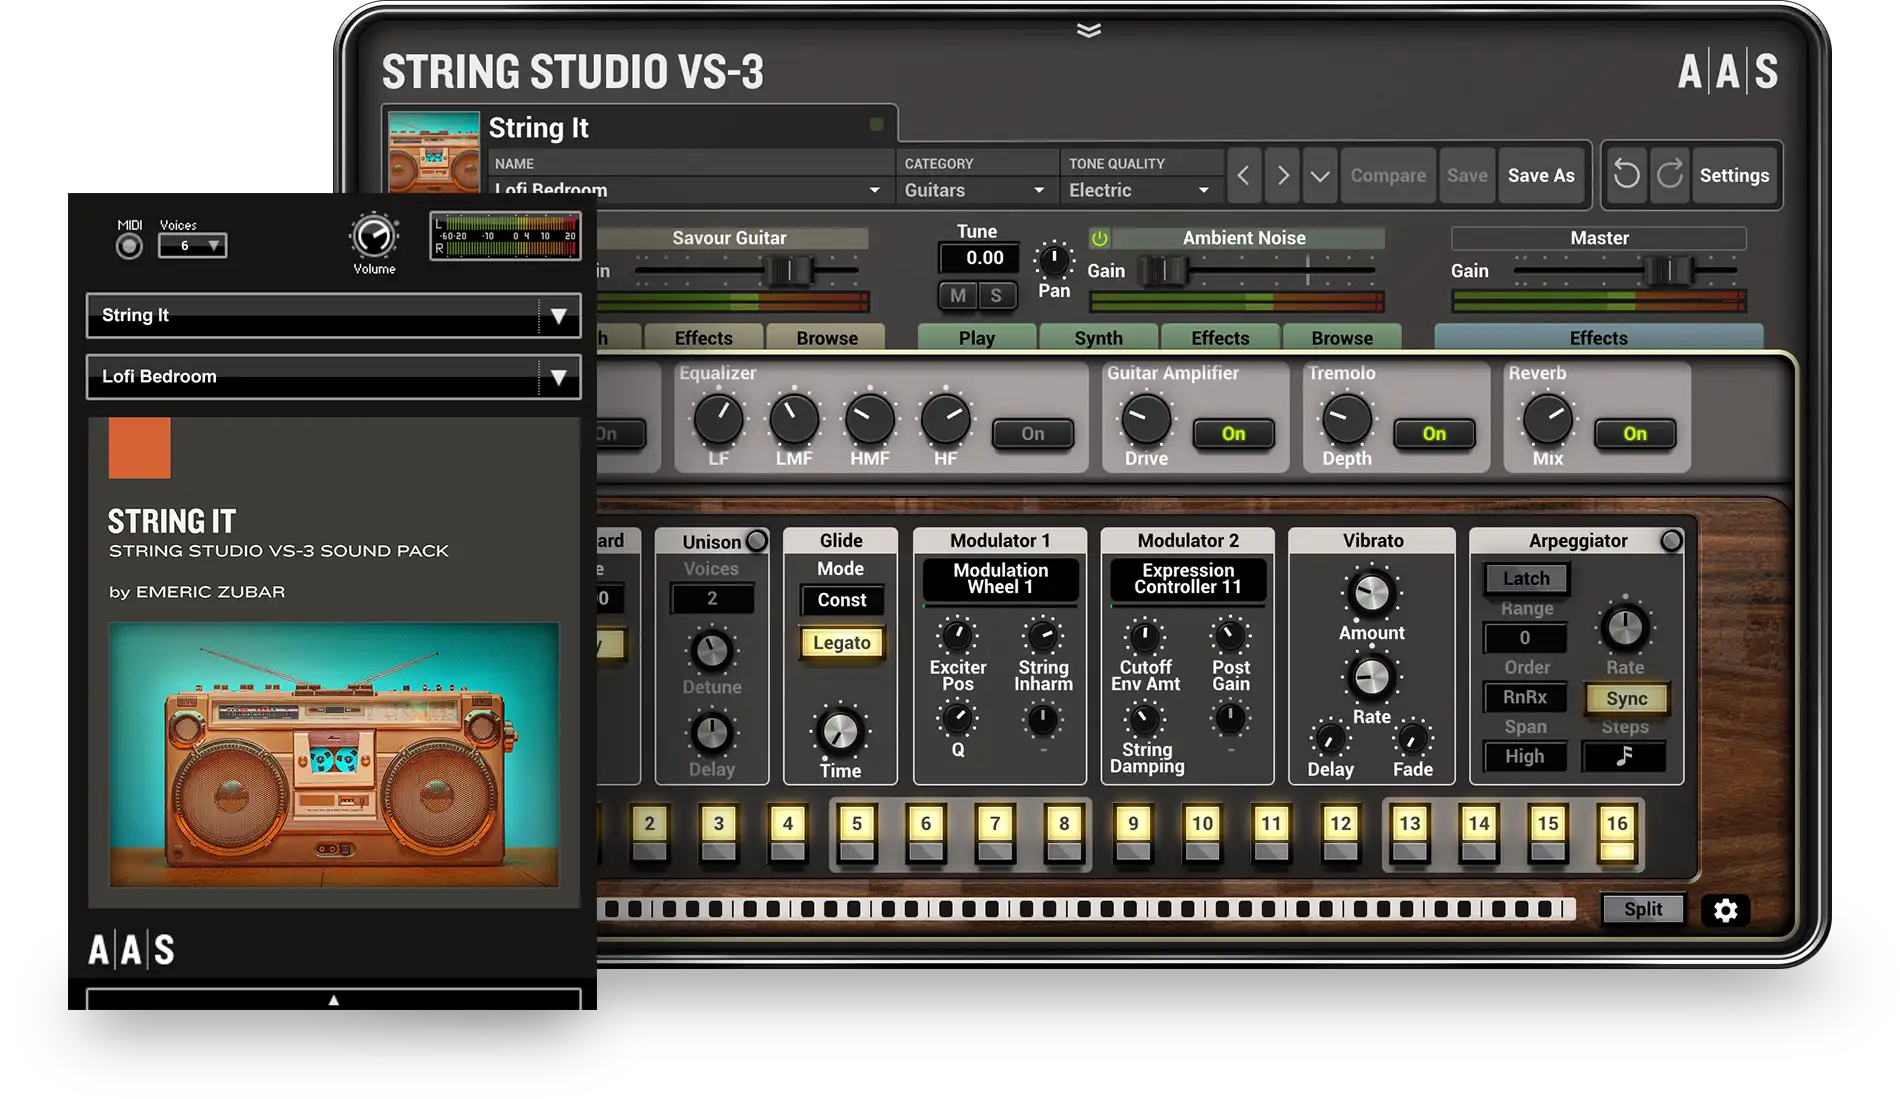1900x1099 pixels.
Task: Toggle the Guitar Amplifier On button
Action: pos(1234,434)
